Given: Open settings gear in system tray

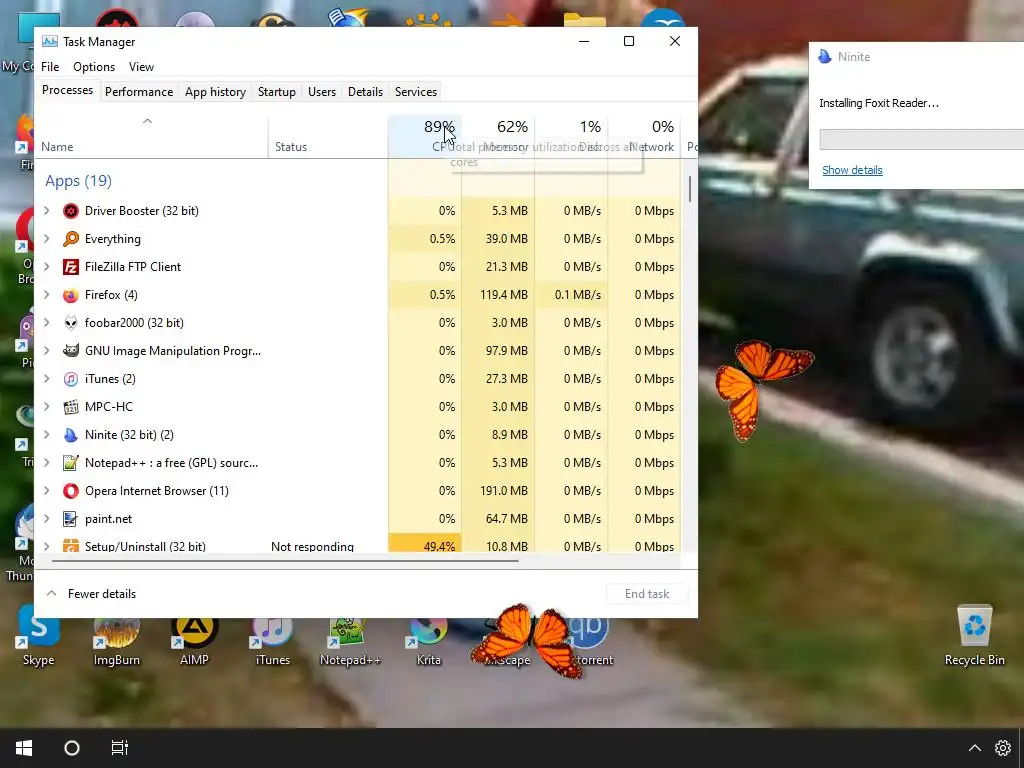Looking at the screenshot, I should pyautogui.click(x=1002, y=748).
